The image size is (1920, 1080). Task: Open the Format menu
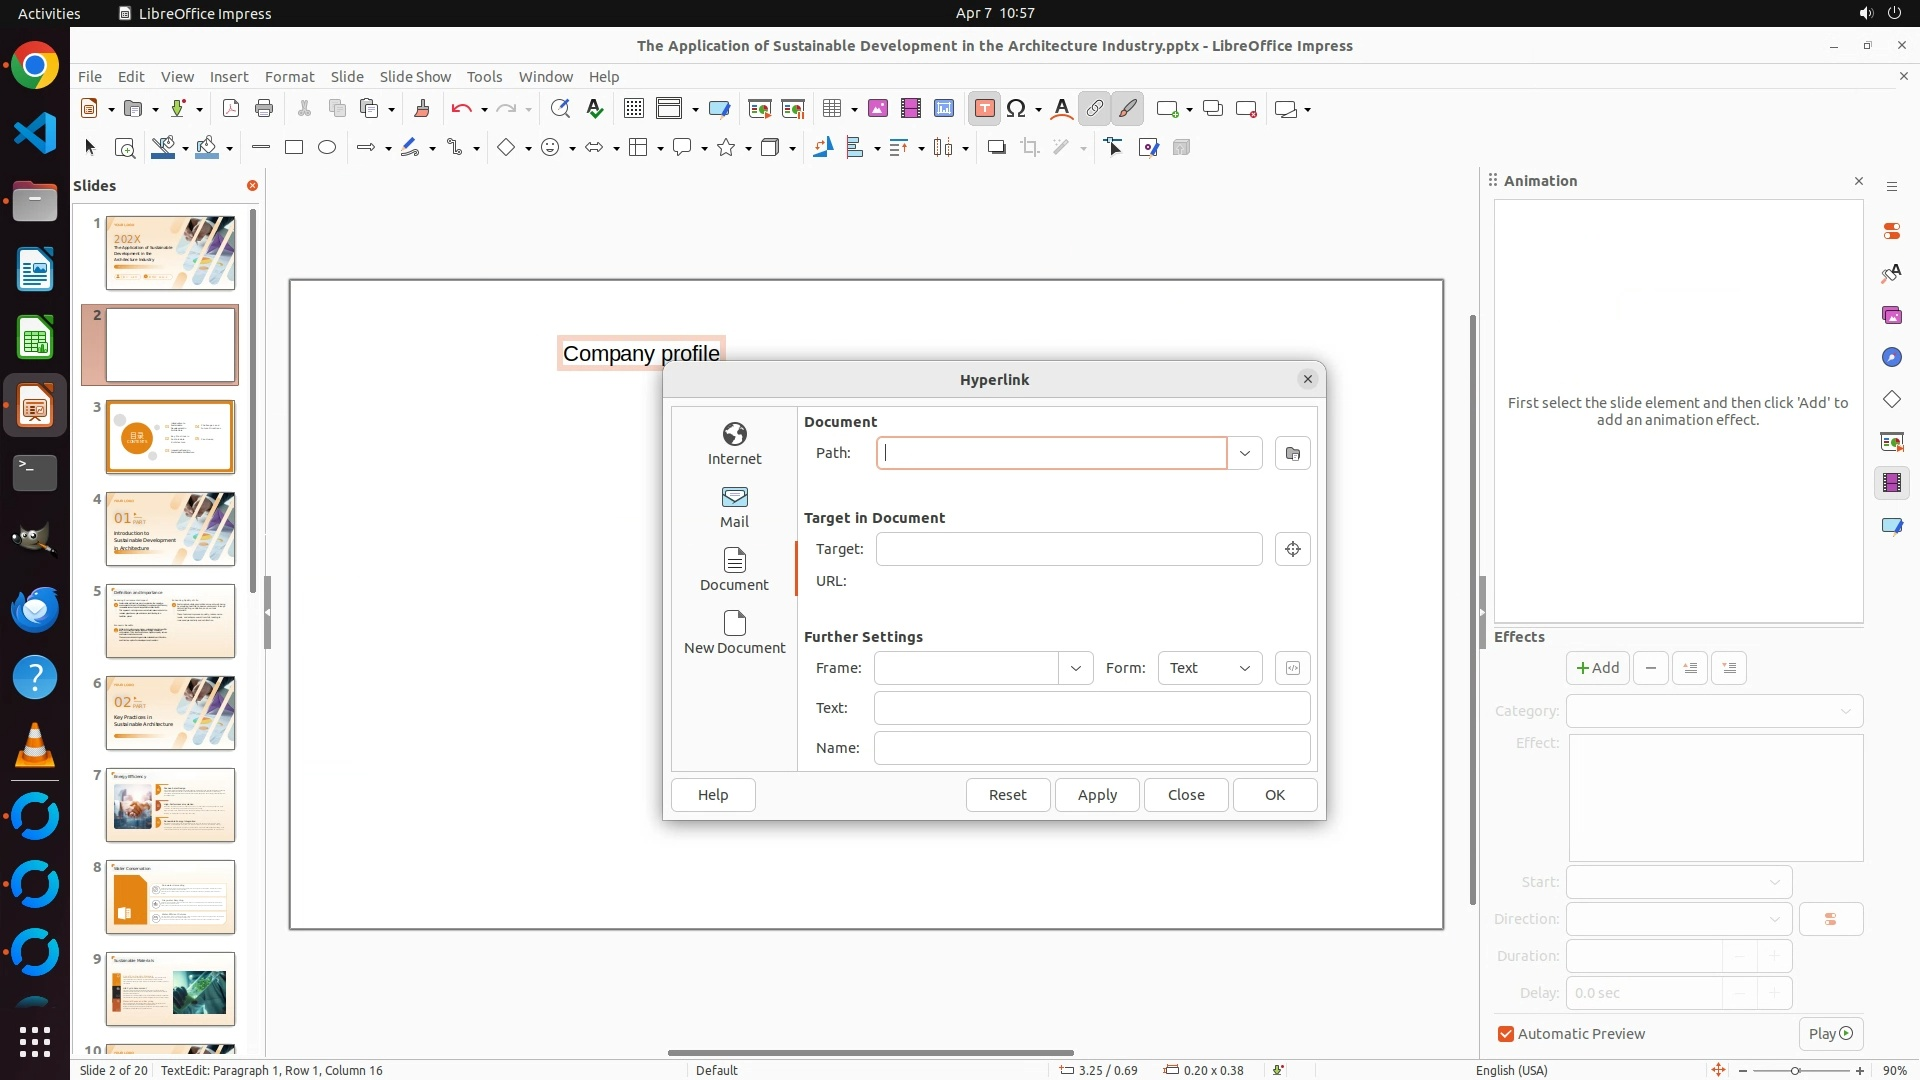point(289,76)
